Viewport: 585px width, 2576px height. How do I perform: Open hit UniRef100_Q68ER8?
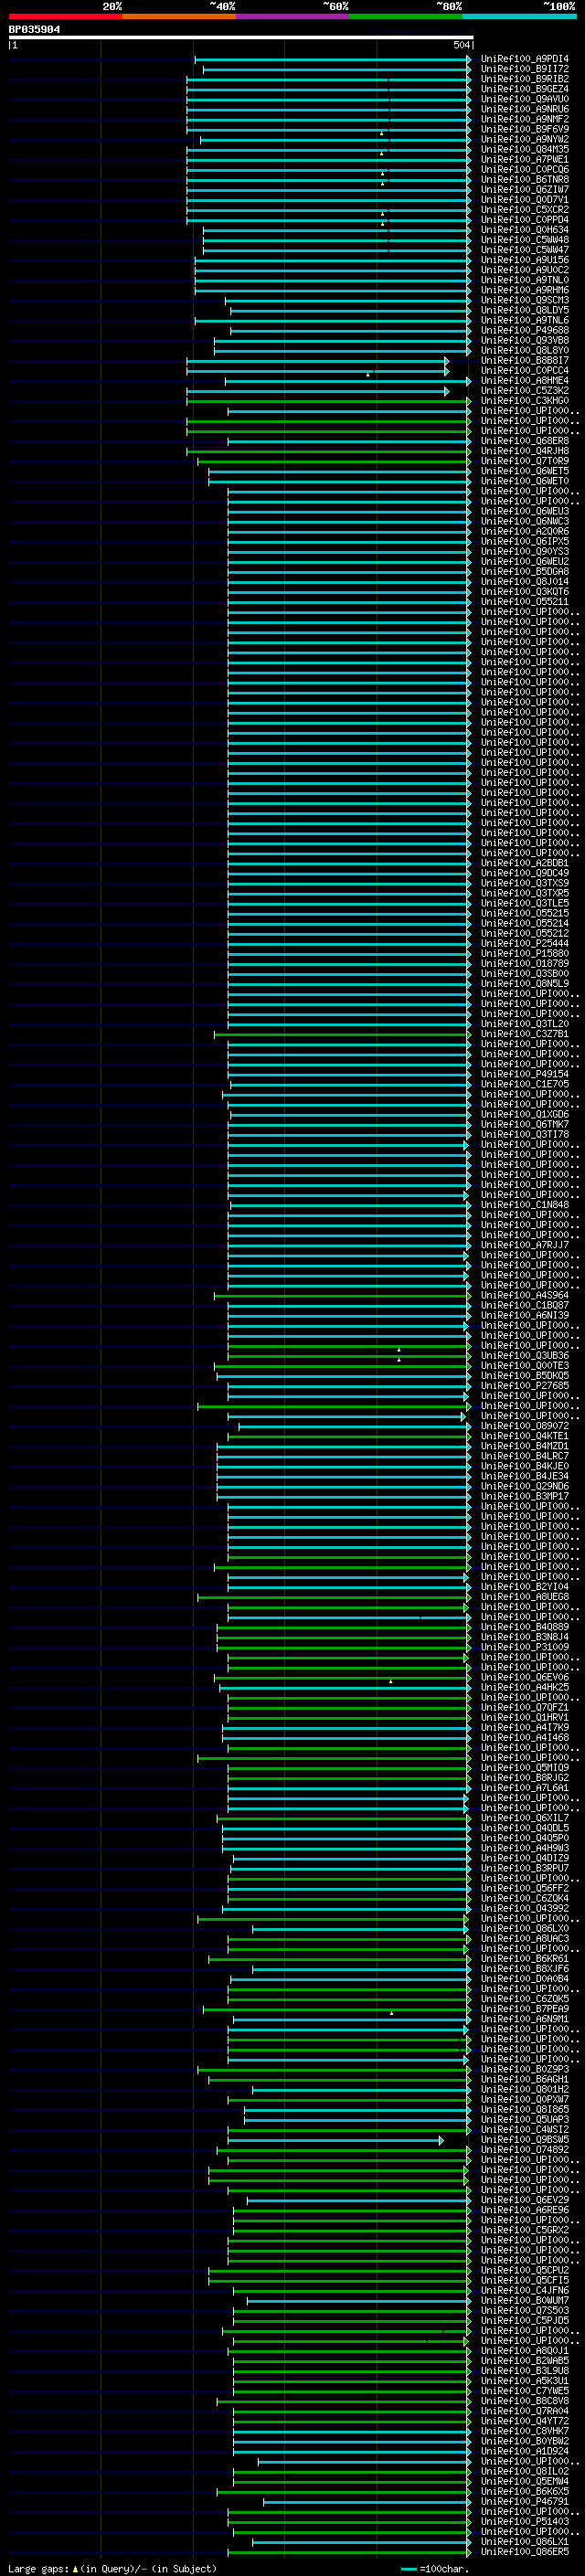(x=524, y=441)
